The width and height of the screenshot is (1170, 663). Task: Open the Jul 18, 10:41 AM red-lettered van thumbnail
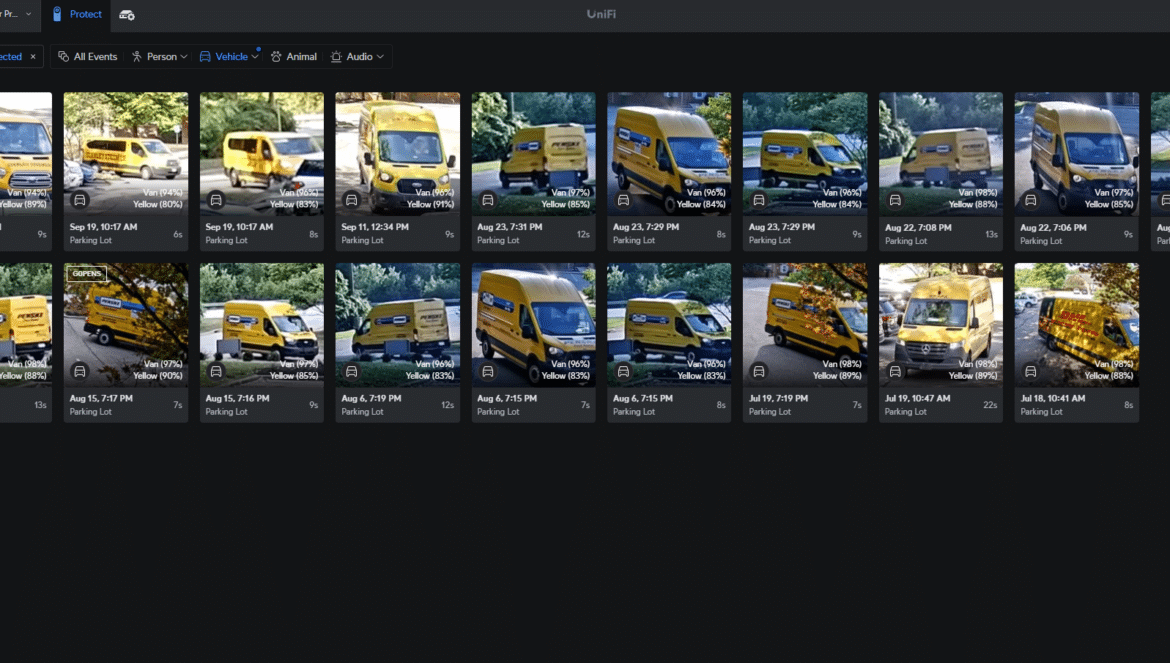pyautogui.click(x=1077, y=324)
